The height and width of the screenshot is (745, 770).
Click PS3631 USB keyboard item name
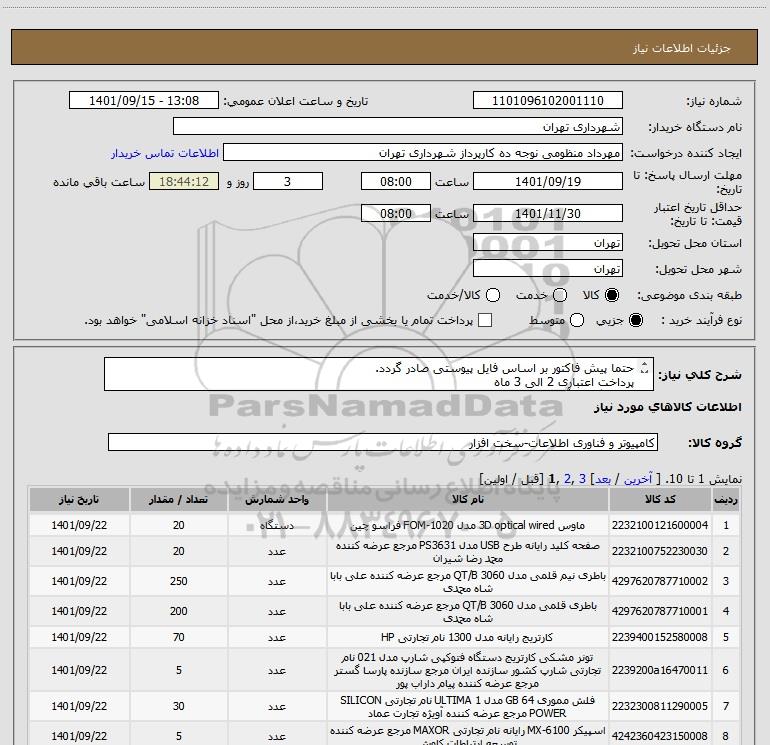click(x=468, y=552)
